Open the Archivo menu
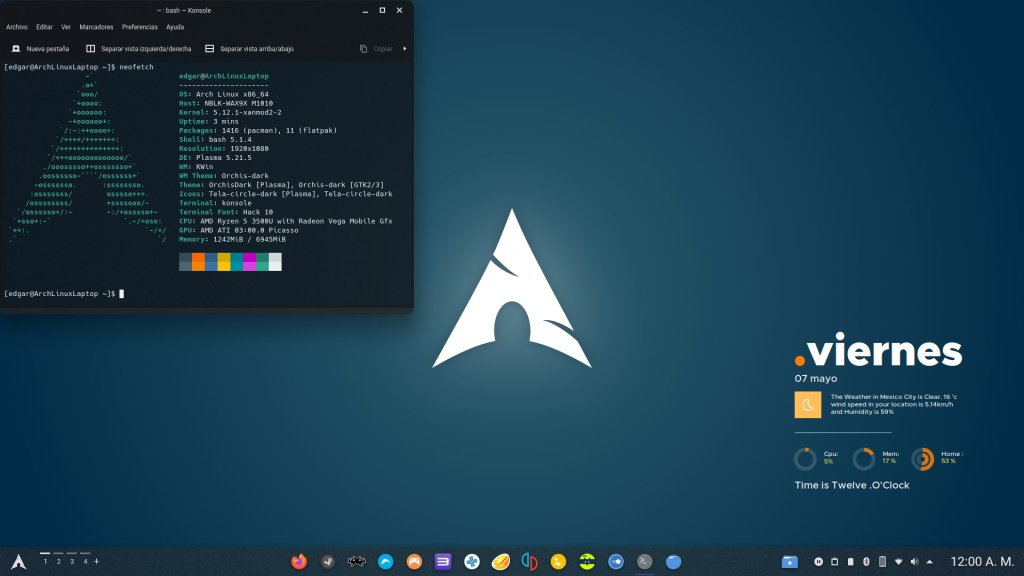Screen dimensions: 1024x576 pyautogui.click(x=17, y=27)
